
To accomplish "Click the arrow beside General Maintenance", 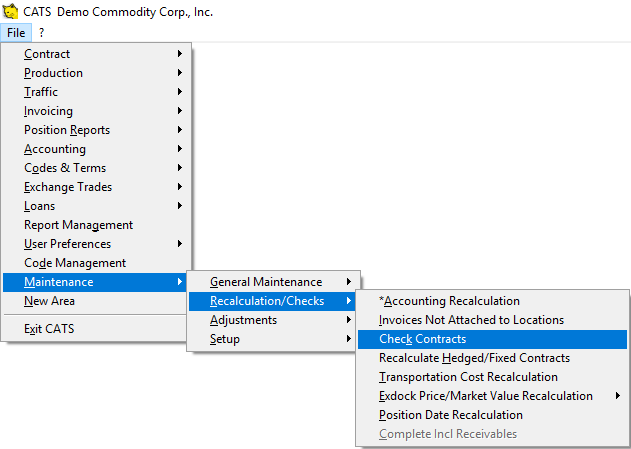I will pos(349,282).
